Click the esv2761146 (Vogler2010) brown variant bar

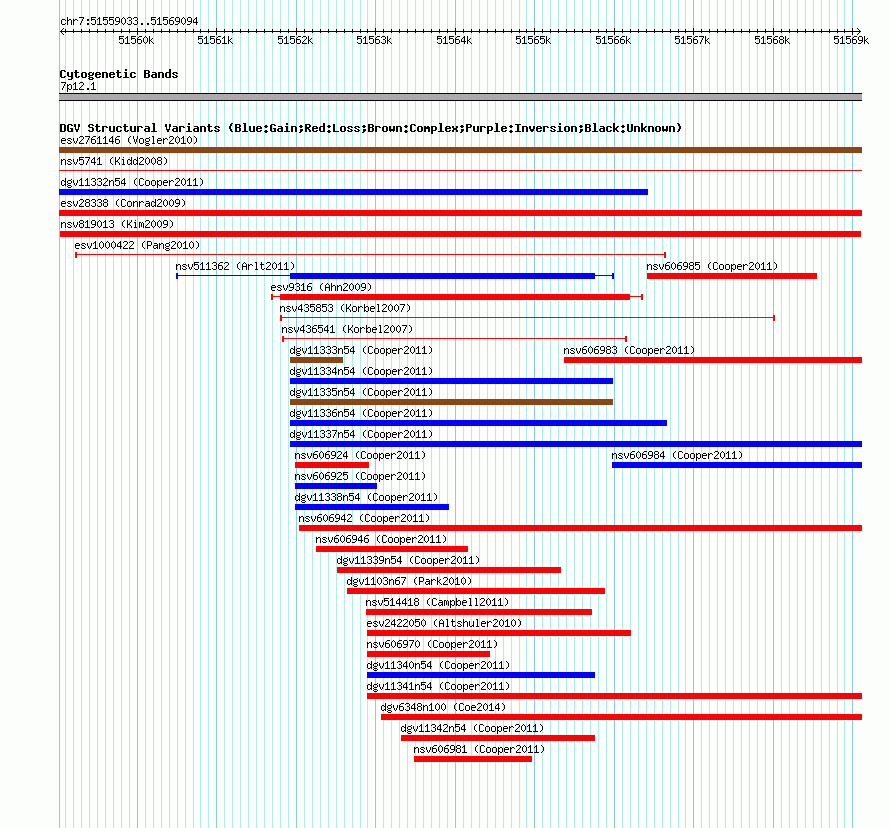click(x=460, y=150)
